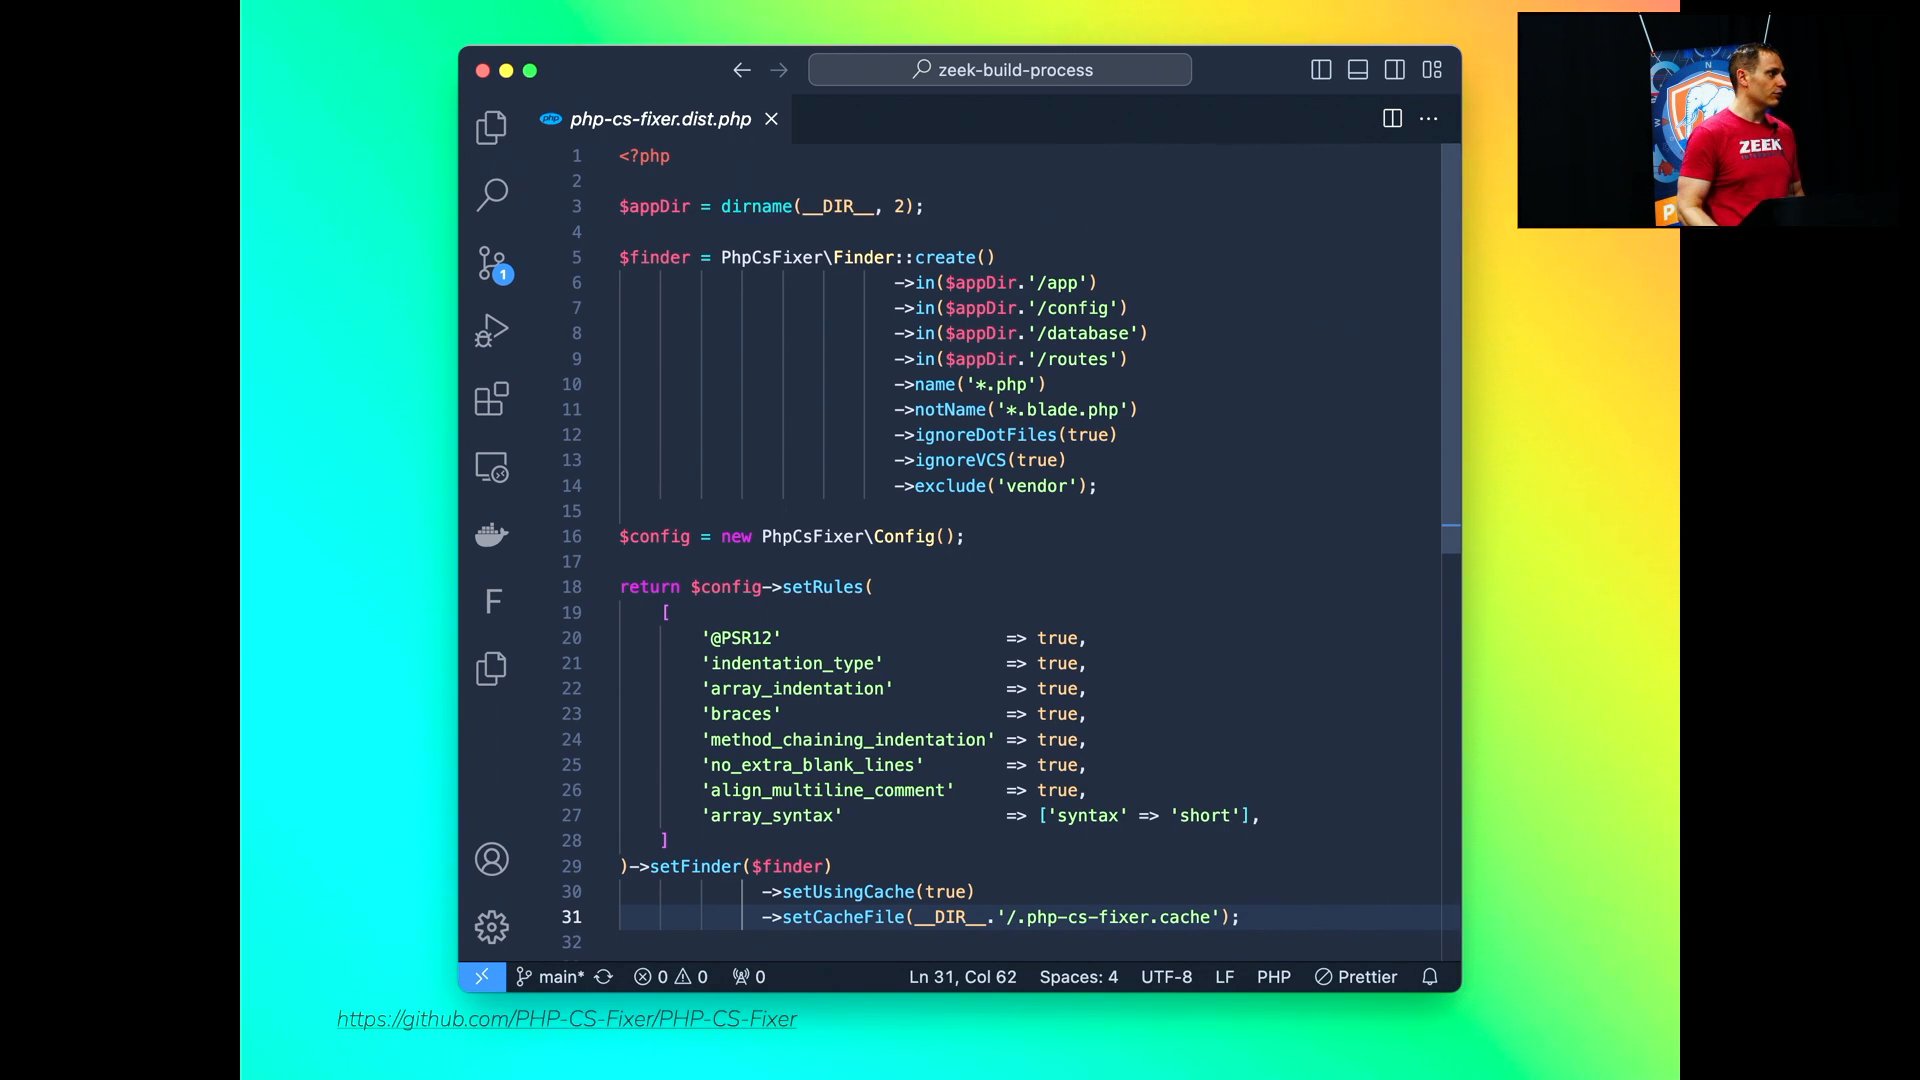The width and height of the screenshot is (1920, 1080).
Task: Click the zeek-build-process command center search
Action: click(1000, 70)
